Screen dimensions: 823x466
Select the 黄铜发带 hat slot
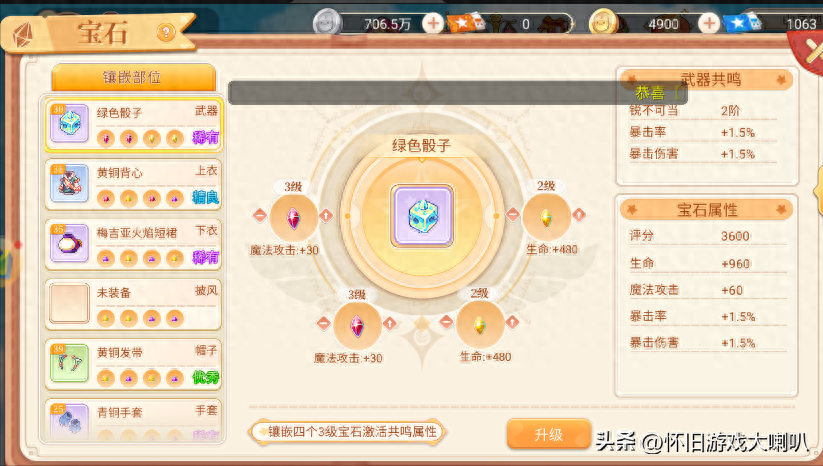coord(133,364)
